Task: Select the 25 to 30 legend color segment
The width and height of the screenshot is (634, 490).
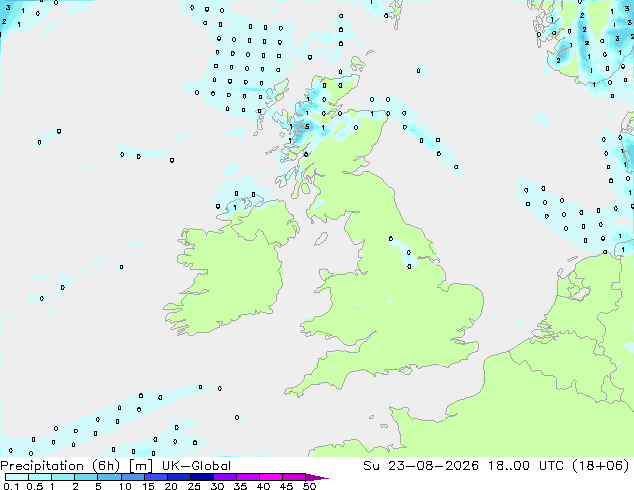Action: (x=201, y=477)
